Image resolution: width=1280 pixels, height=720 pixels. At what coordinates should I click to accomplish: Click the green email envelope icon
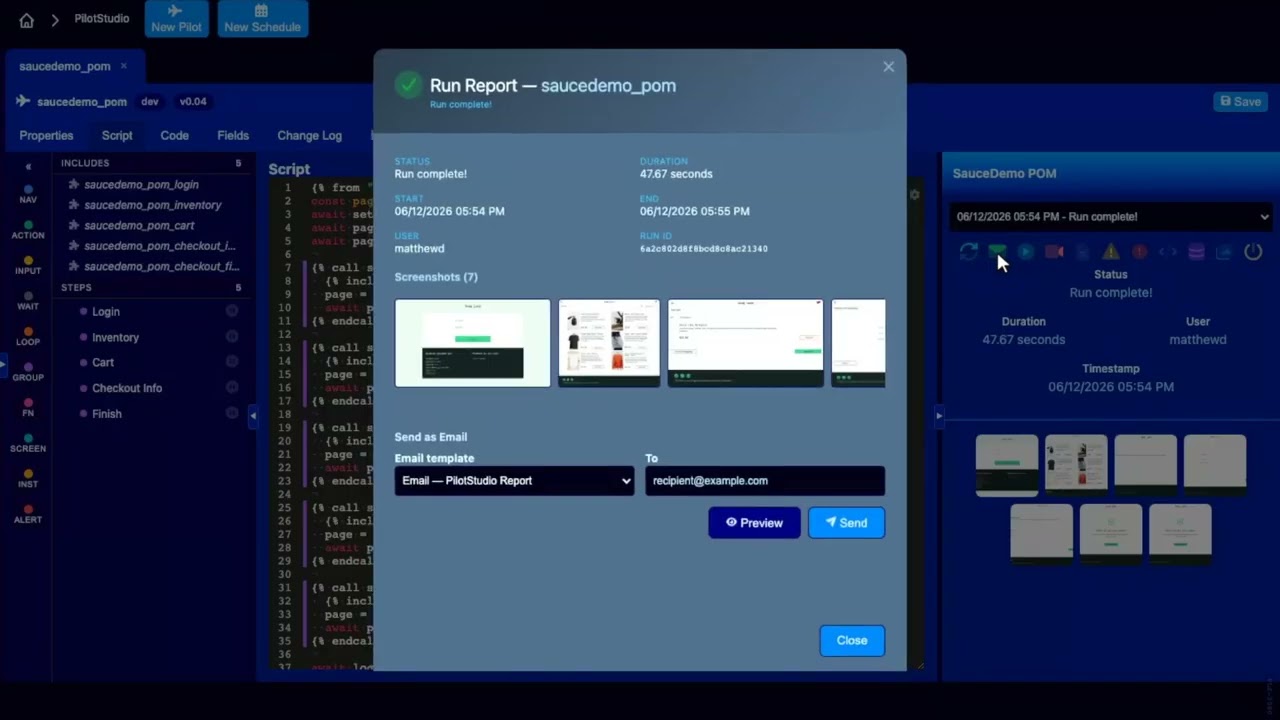click(x=997, y=252)
